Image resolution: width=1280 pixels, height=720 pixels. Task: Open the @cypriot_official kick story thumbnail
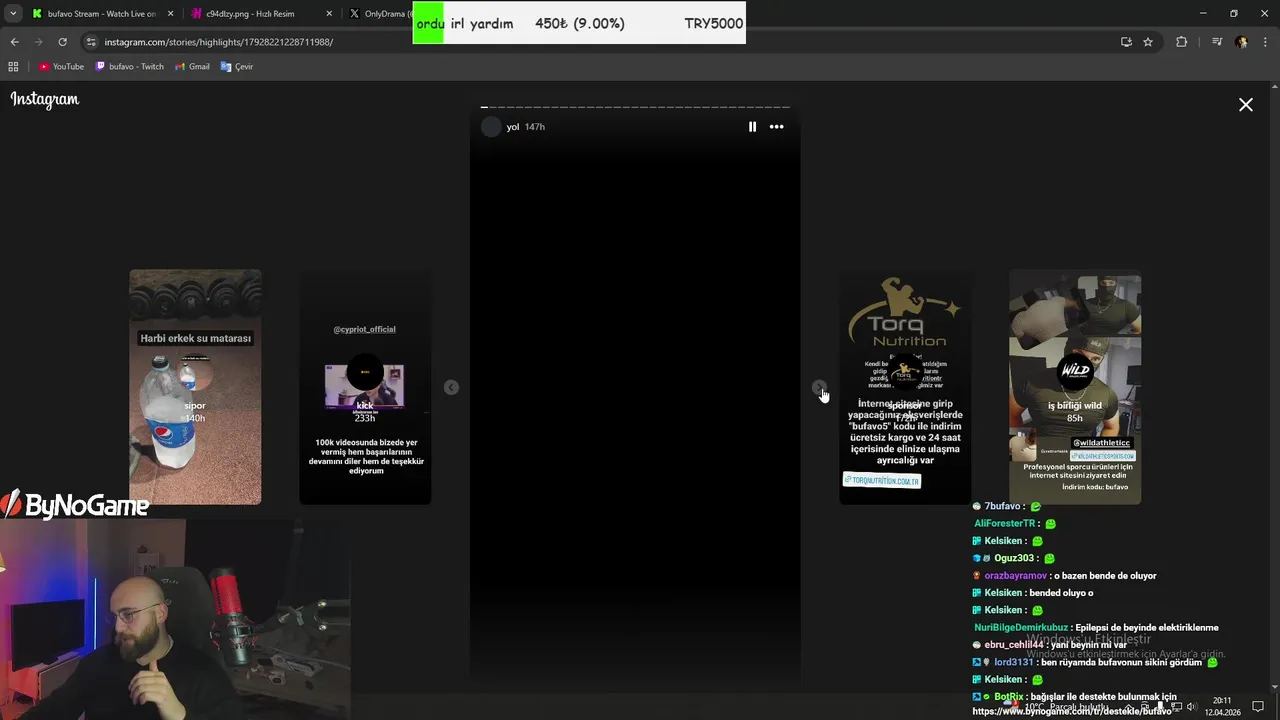(365, 387)
